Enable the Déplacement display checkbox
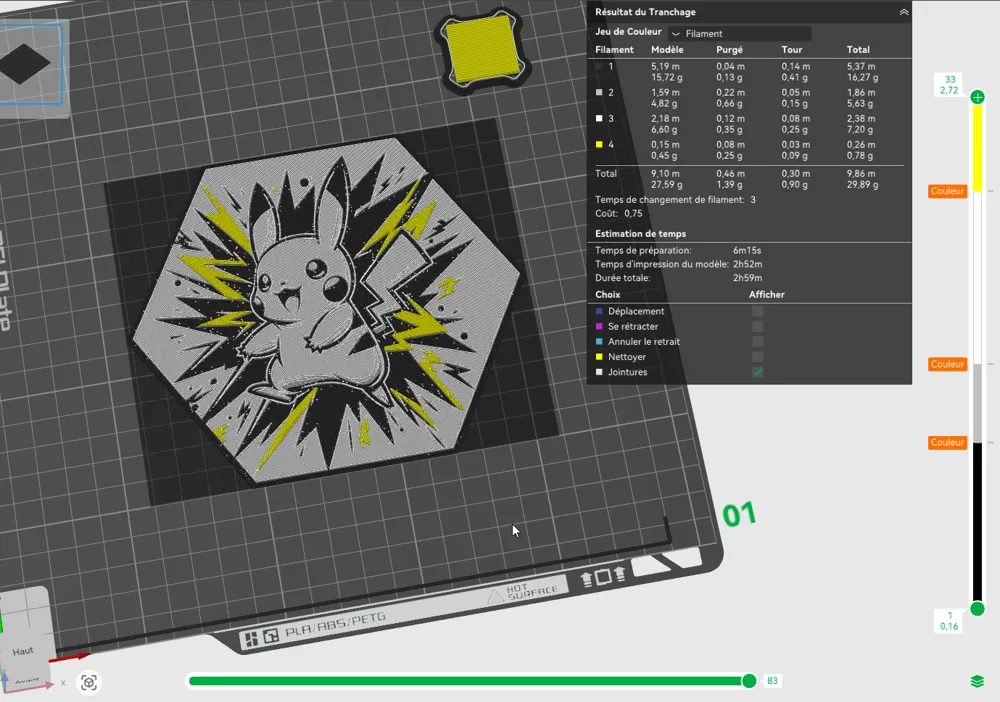Screen dimensions: 1000x702 (x=757, y=311)
